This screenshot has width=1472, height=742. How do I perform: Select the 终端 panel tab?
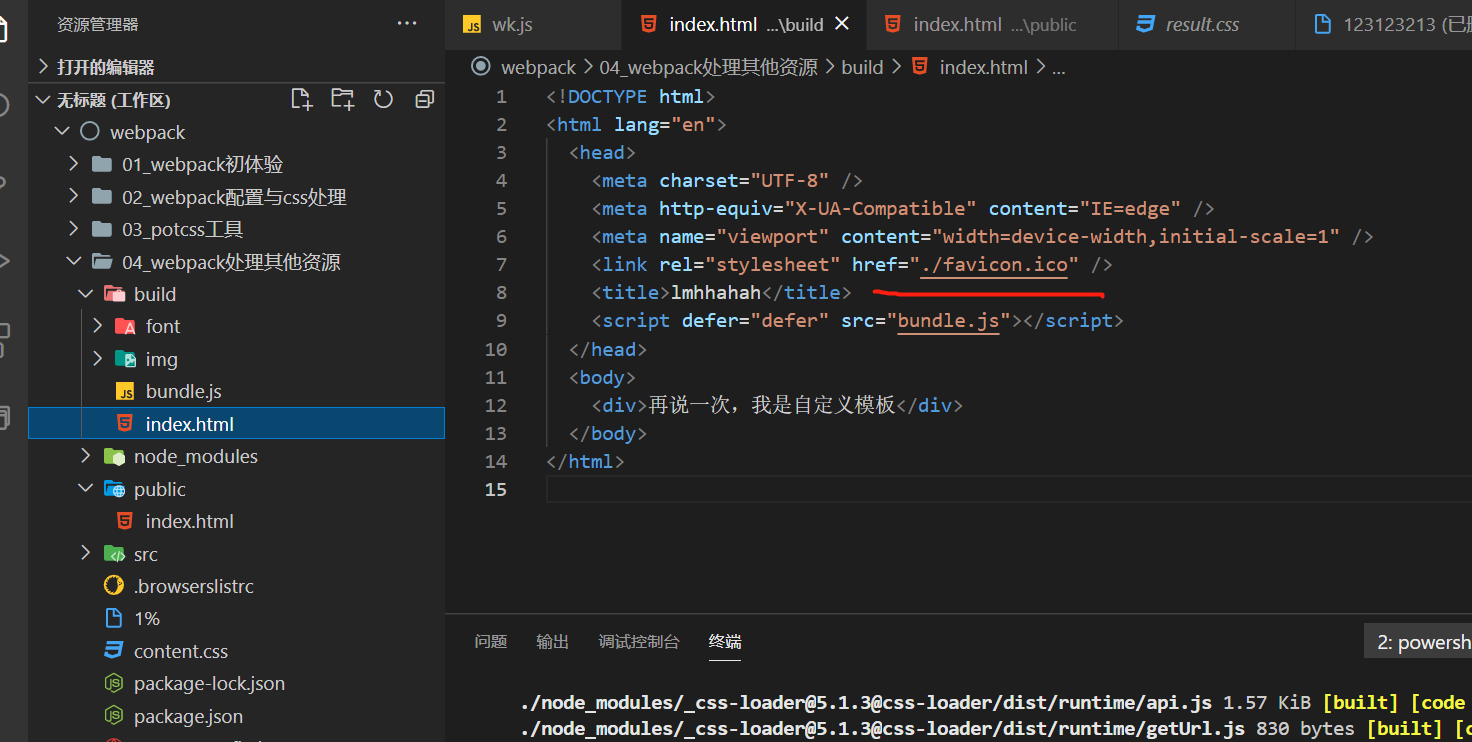click(x=725, y=642)
